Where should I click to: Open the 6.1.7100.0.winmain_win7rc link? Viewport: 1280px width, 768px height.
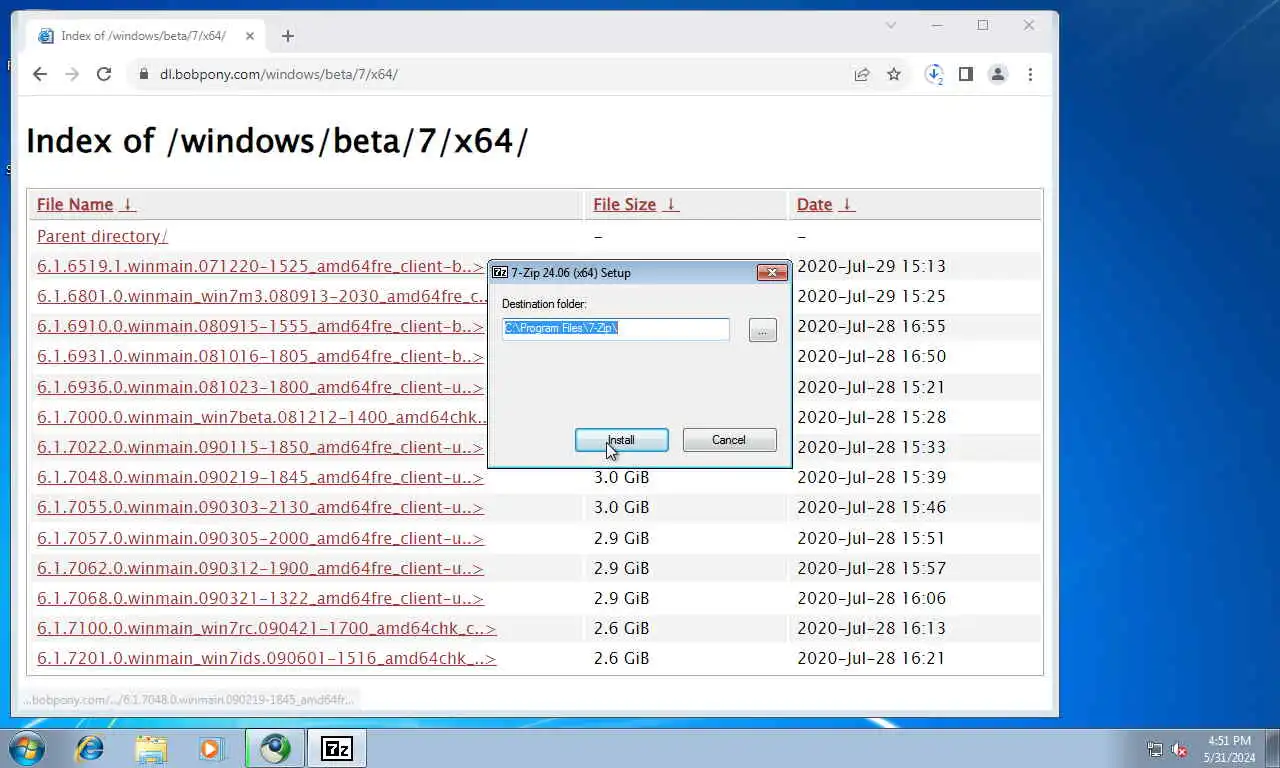click(267, 628)
